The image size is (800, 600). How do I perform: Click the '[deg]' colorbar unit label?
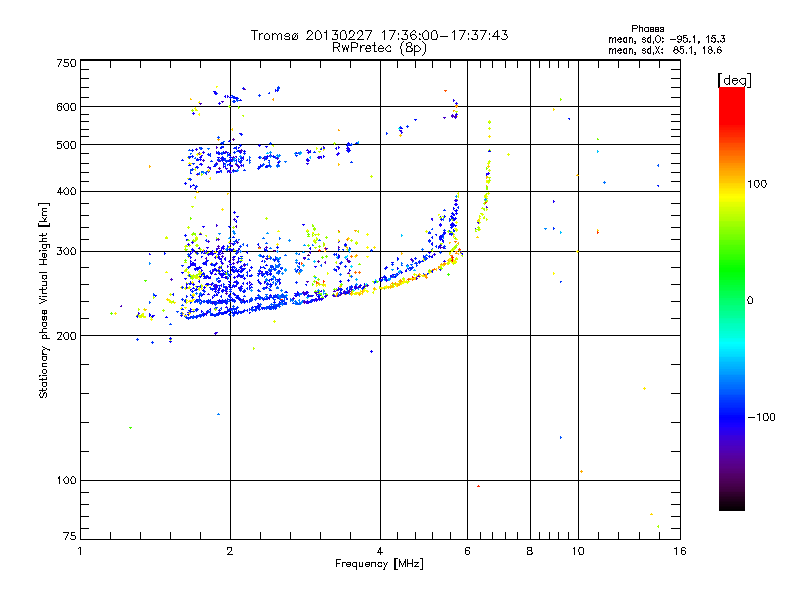734,80
